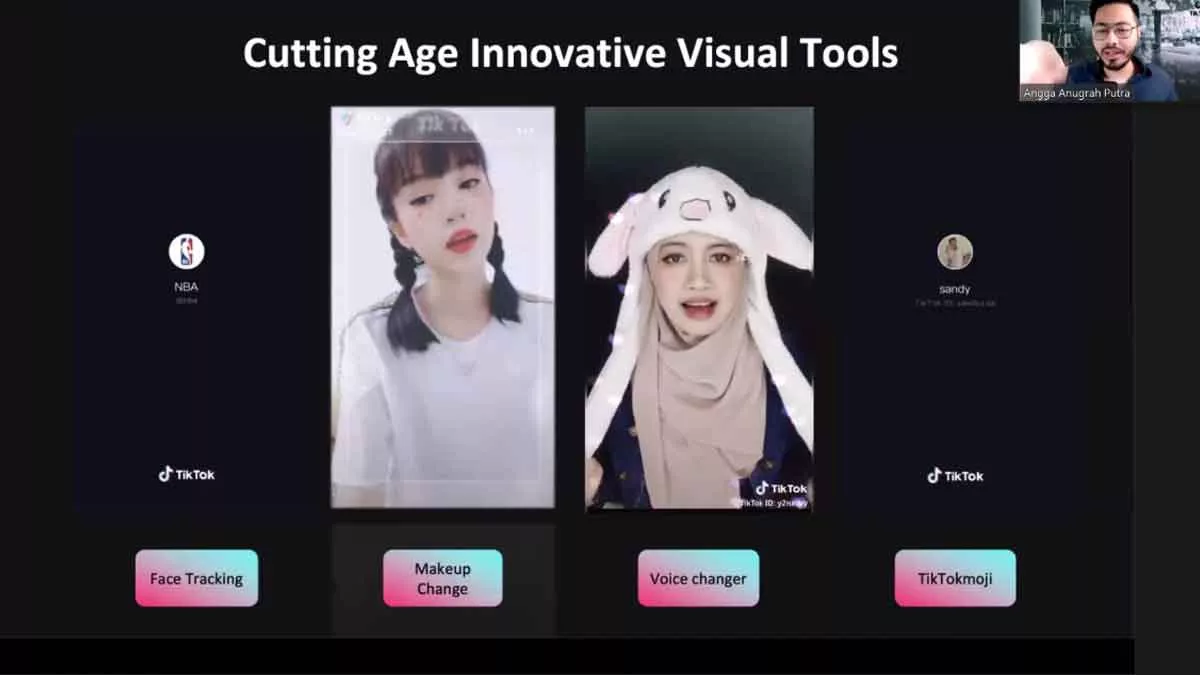Click the 'sandy' account name text
Image resolution: width=1200 pixels, height=675 pixels.
pos(955,289)
